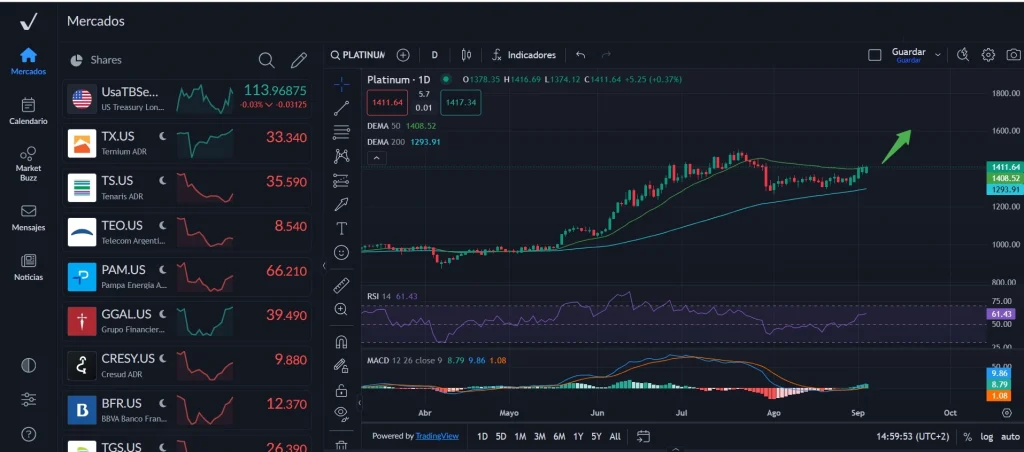The width and height of the screenshot is (1024, 452).
Task: Redo the chart action
Action: [605, 55]
